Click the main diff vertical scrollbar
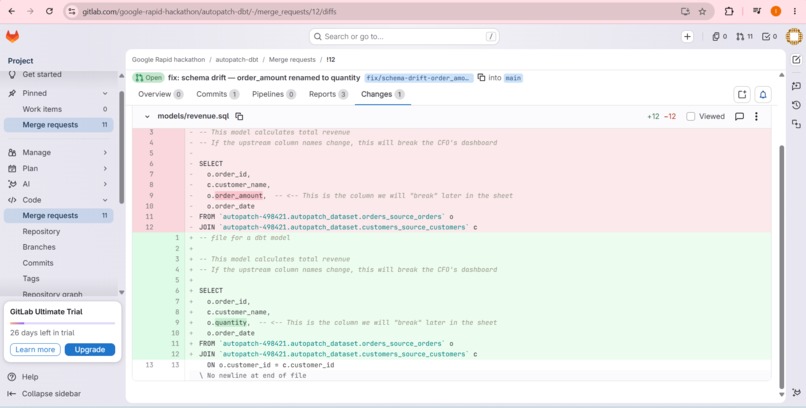 pyautogui.click(x=782, y=267)
